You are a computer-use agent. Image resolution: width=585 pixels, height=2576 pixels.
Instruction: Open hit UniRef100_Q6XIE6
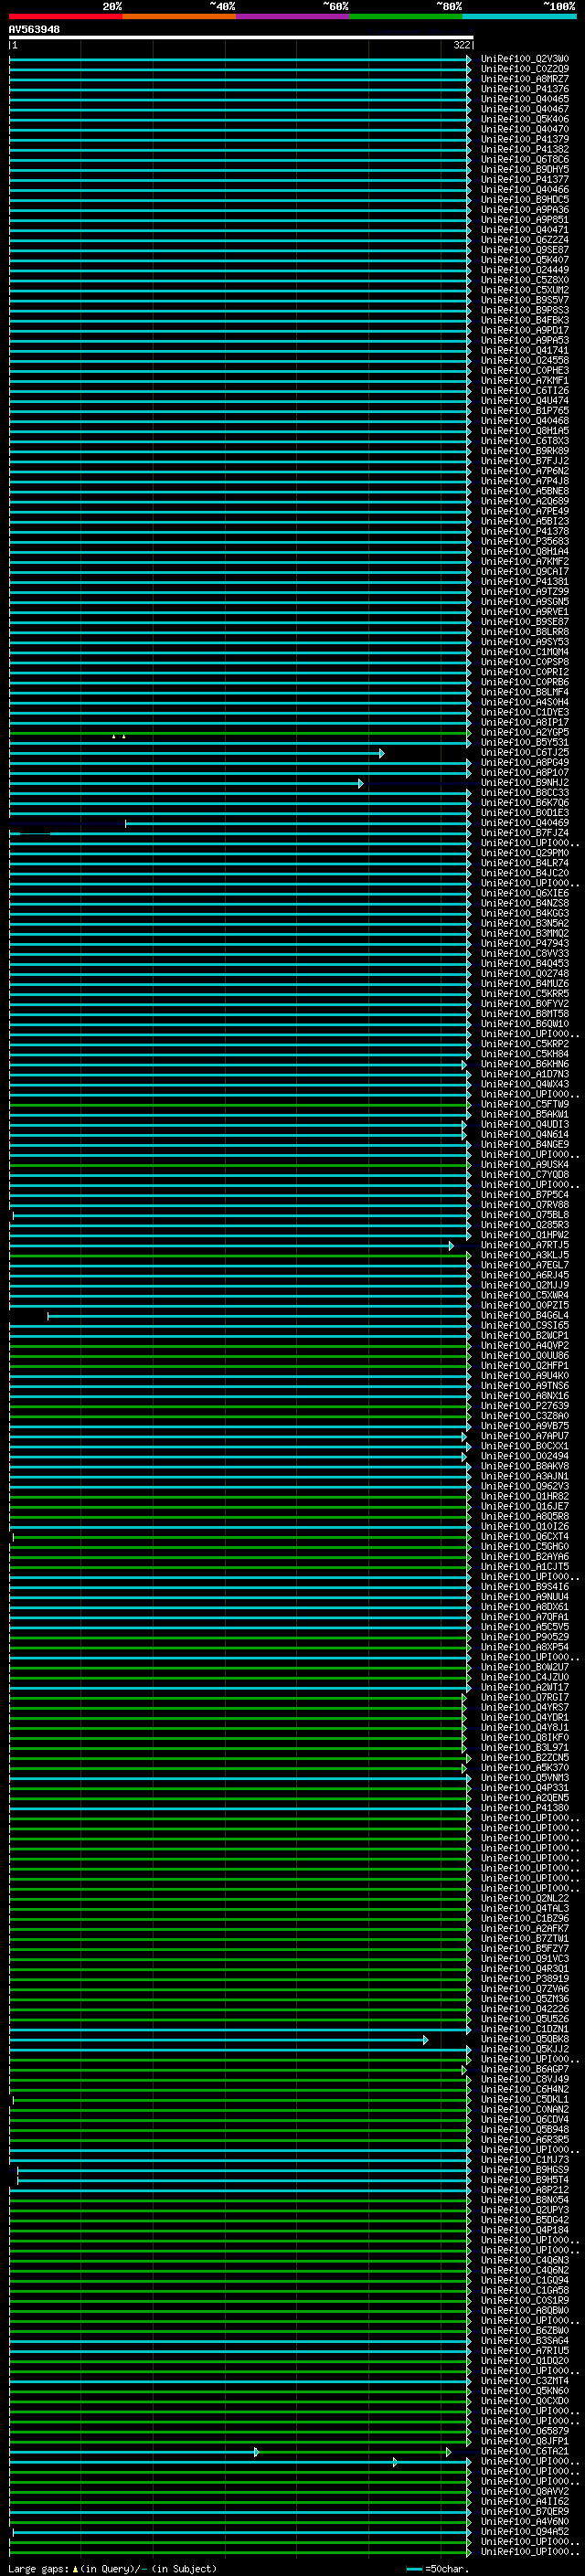pyautogui.click(x=525, y=893)
